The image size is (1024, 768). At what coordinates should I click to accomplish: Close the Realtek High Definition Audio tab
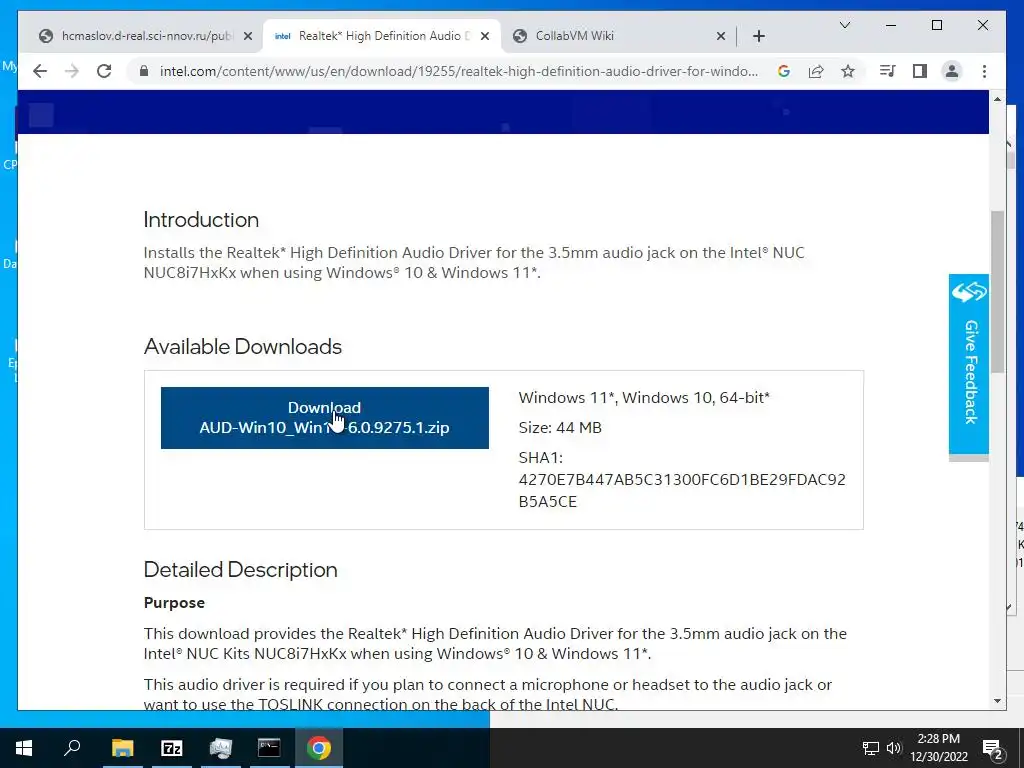tap(485, 37)
